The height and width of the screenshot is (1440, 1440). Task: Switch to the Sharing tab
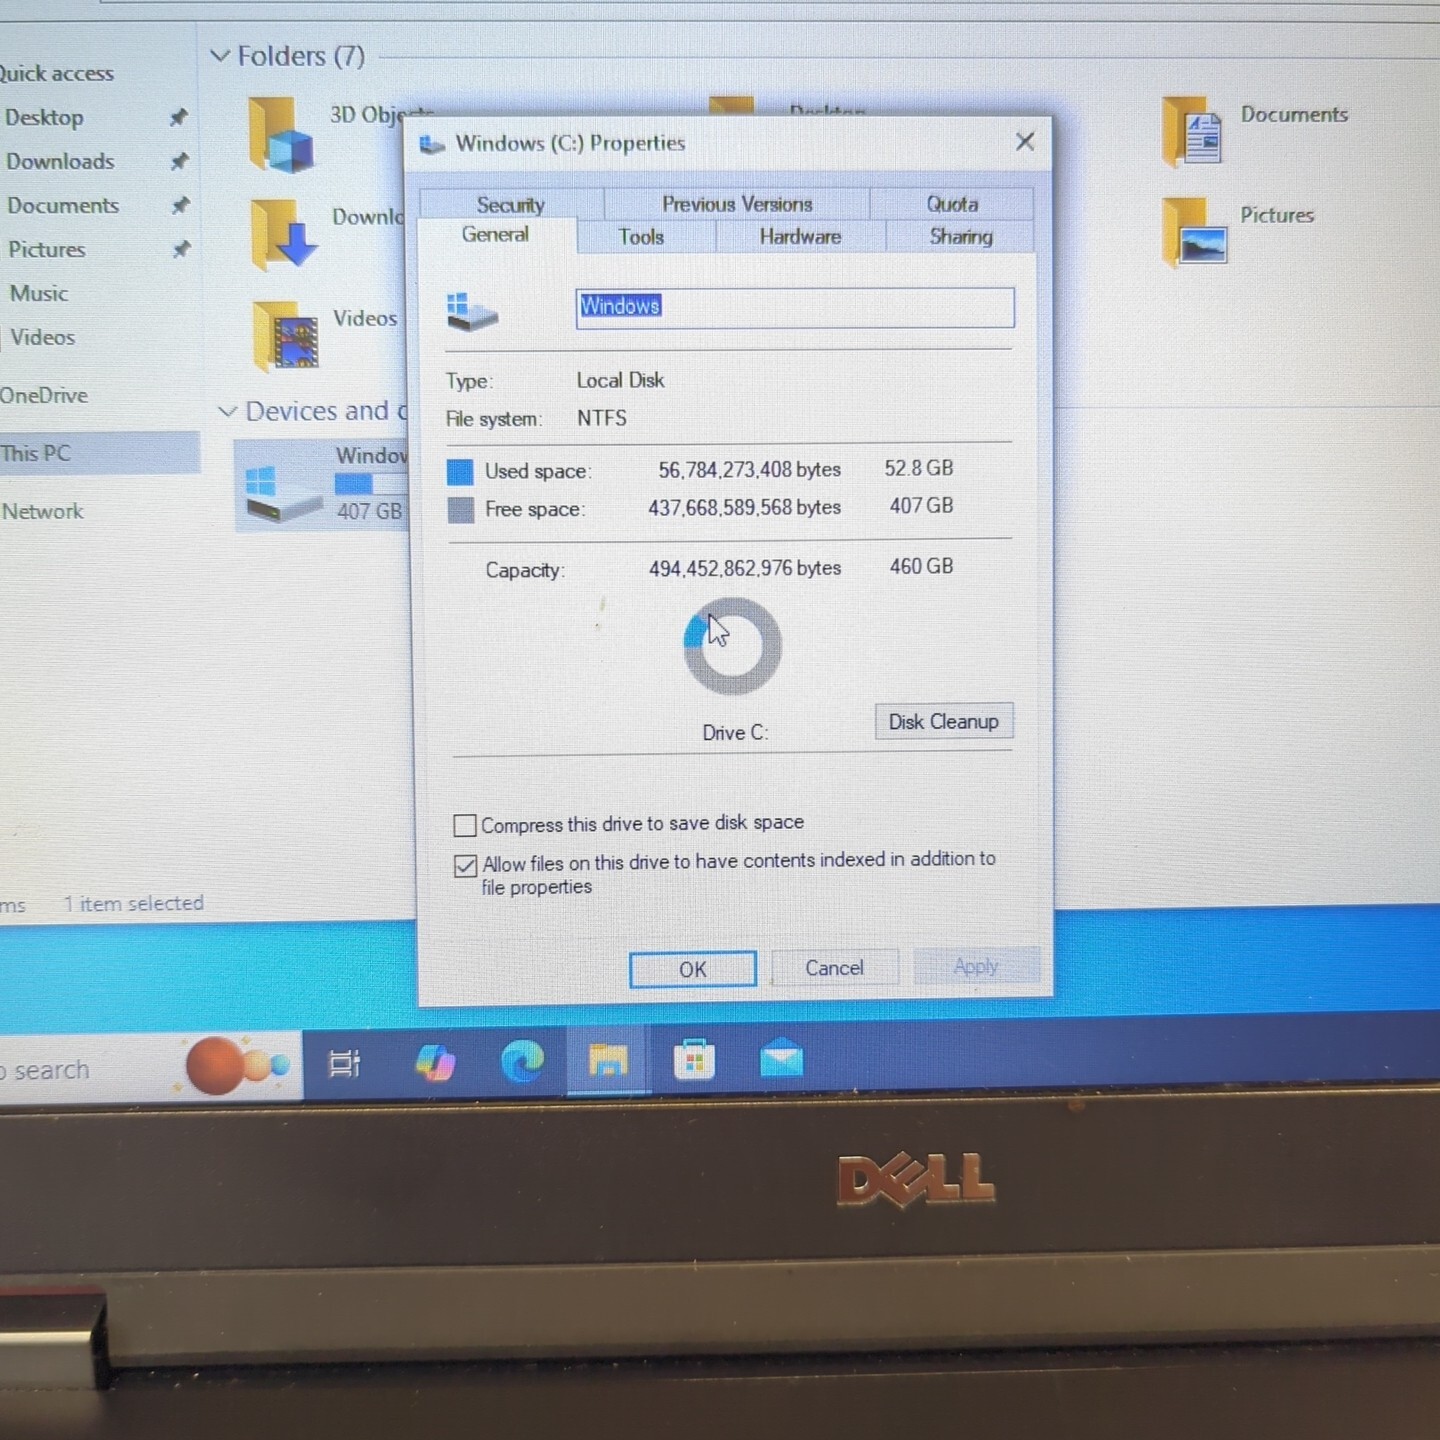tap(961, 236)
